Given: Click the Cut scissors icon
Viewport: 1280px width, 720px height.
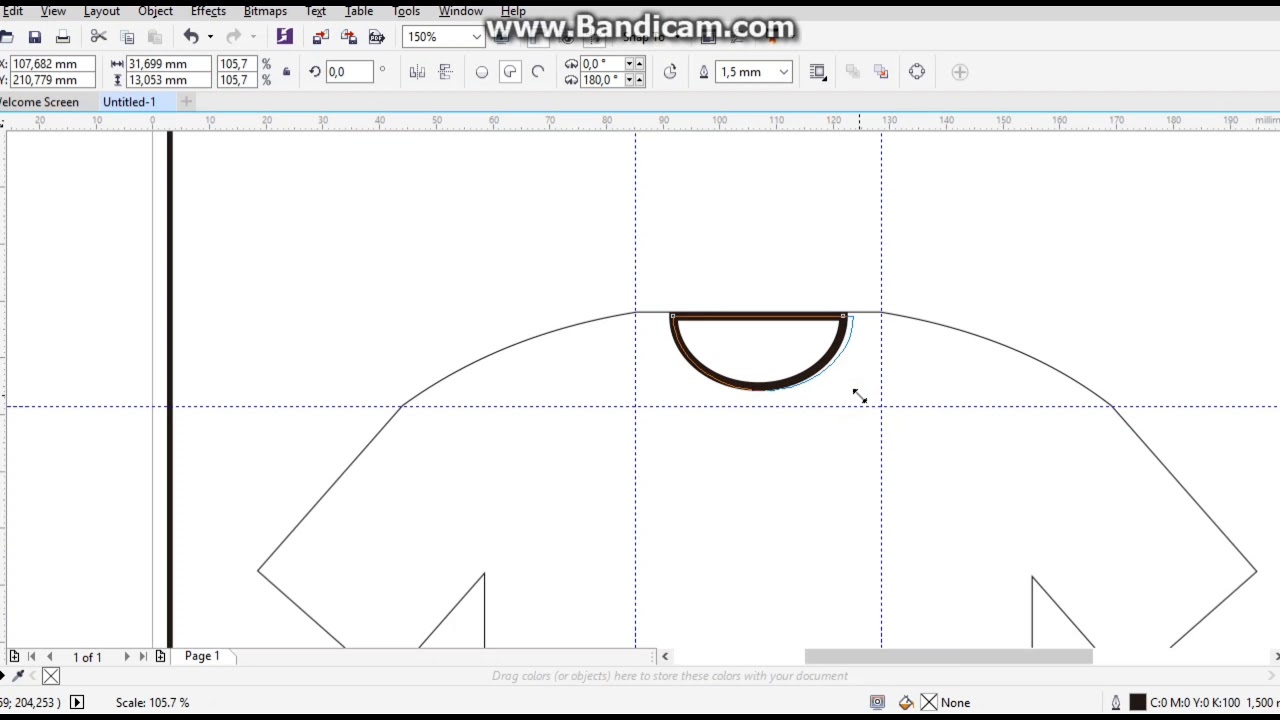Looking at the screenshot, I should tap(98, 37).
